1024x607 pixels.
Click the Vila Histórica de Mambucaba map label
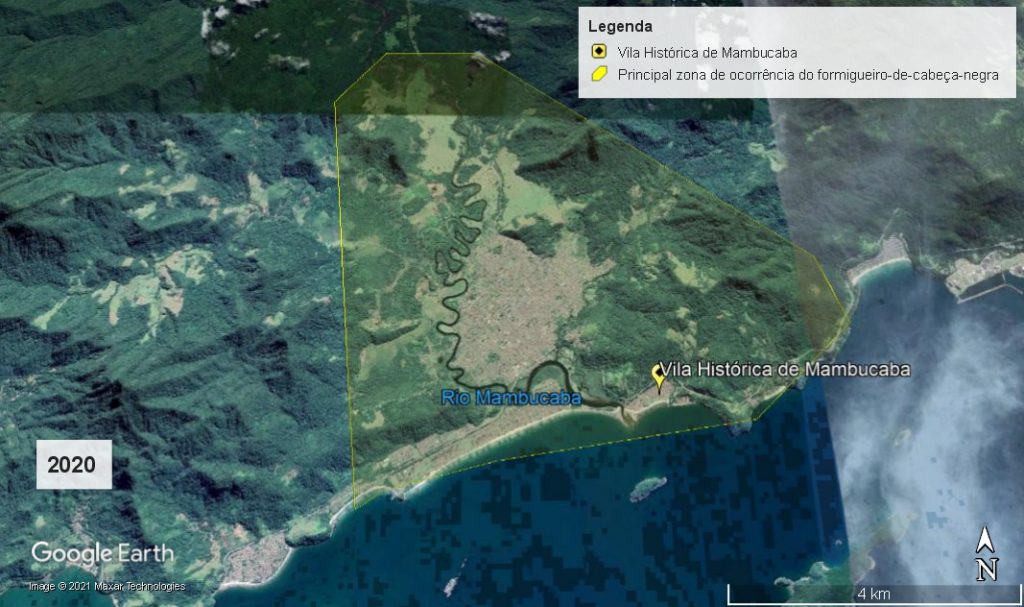(x=786, y=369)
